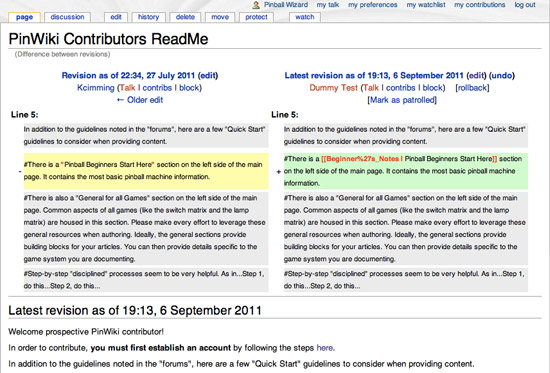Click the move tab
Screen dimensions: 550x373
tap(220, 17)
